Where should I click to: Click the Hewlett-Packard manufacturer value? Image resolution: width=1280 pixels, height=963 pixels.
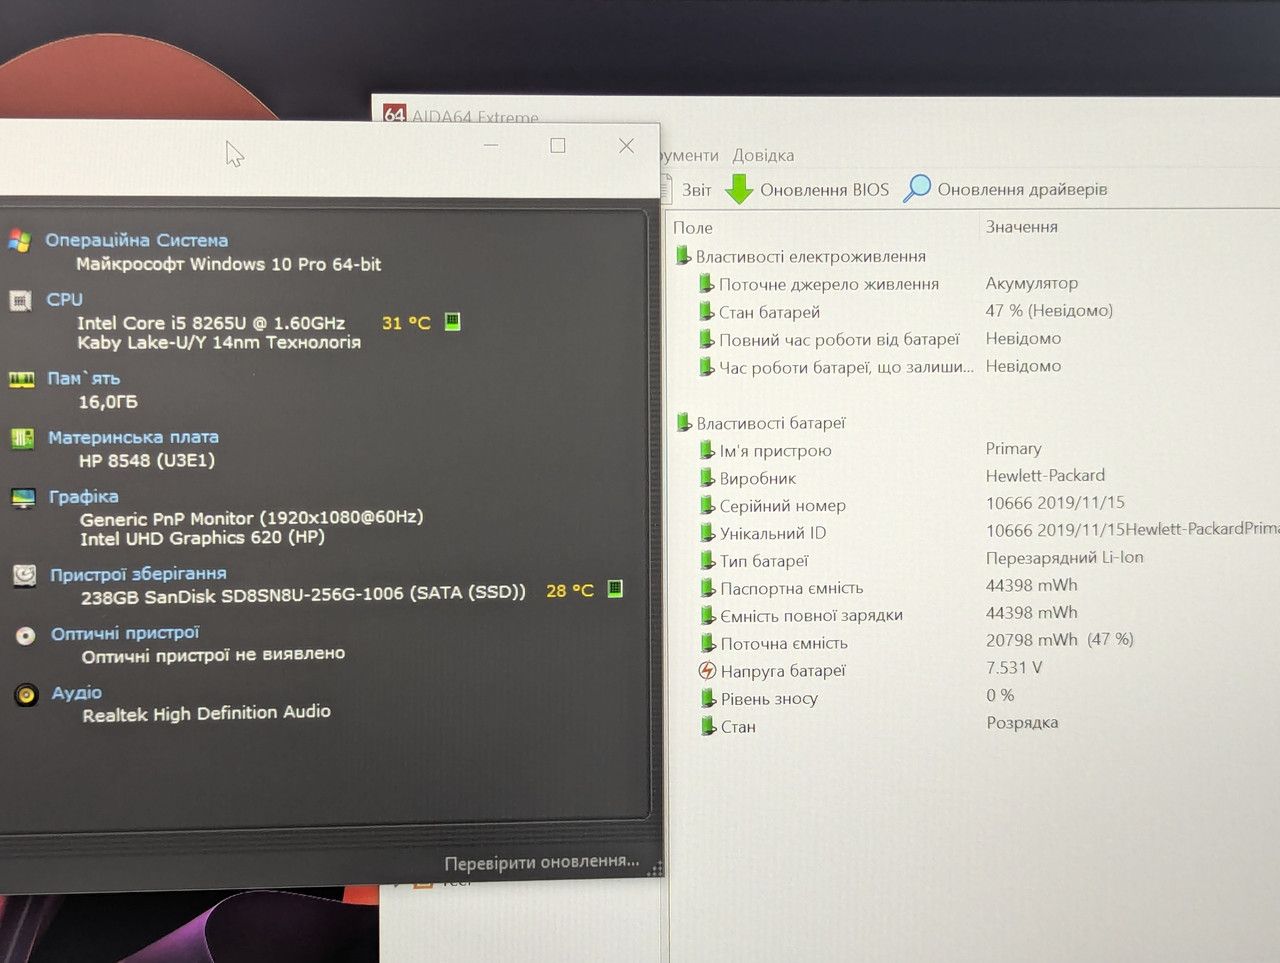pyautogui.click(x=1045, y=475)
